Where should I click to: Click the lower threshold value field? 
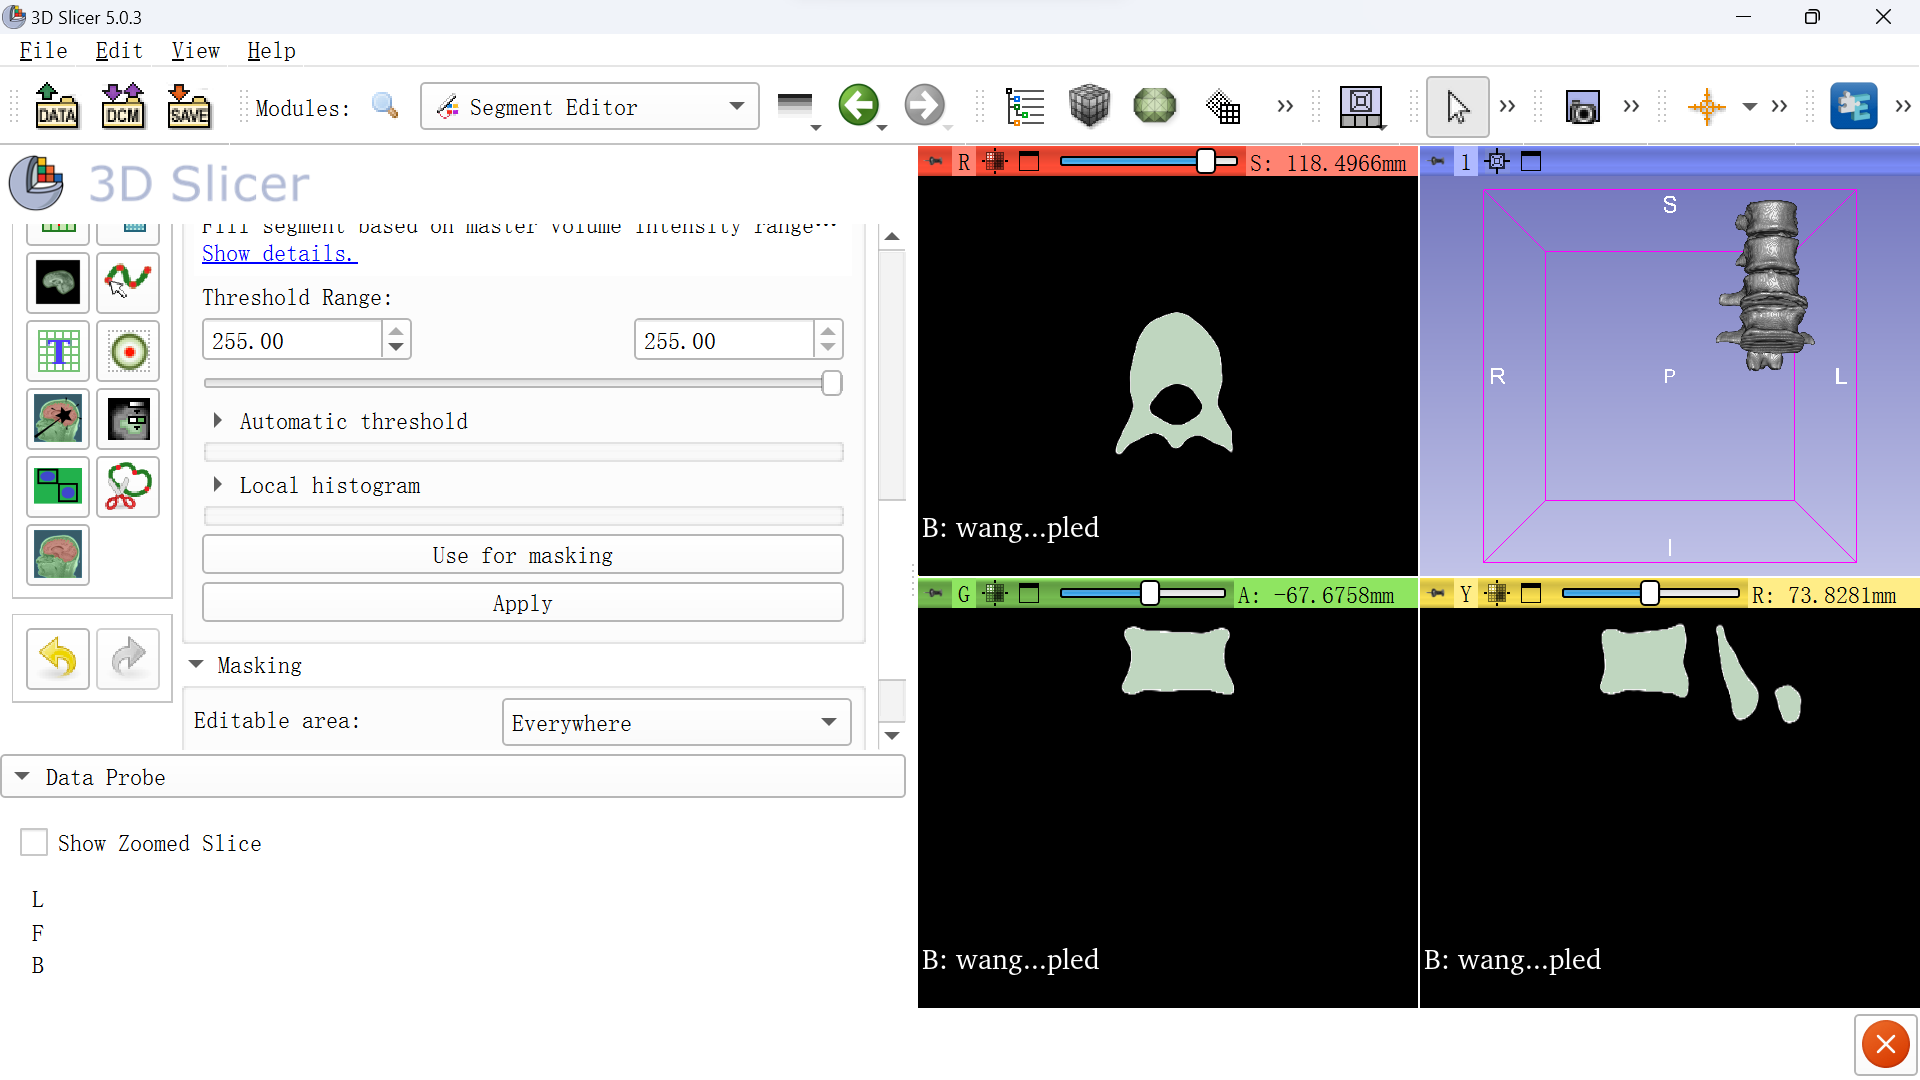292,340
